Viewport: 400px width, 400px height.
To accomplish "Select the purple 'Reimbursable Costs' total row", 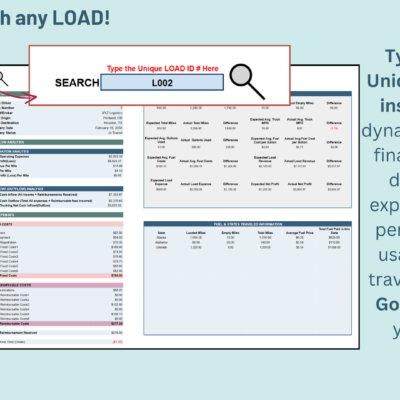I will click(61, 324).
